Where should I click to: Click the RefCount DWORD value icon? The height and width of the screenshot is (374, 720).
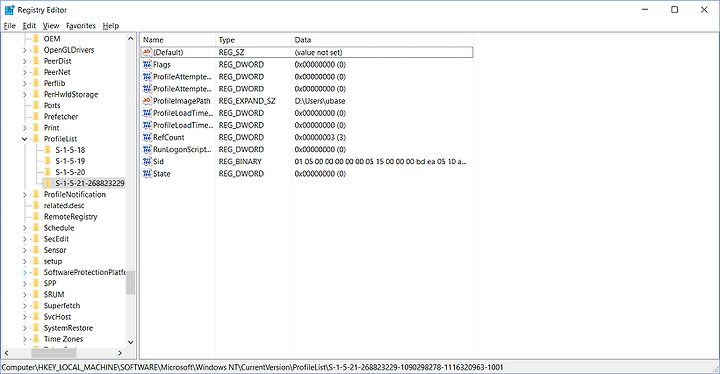(x=147, y=137)
